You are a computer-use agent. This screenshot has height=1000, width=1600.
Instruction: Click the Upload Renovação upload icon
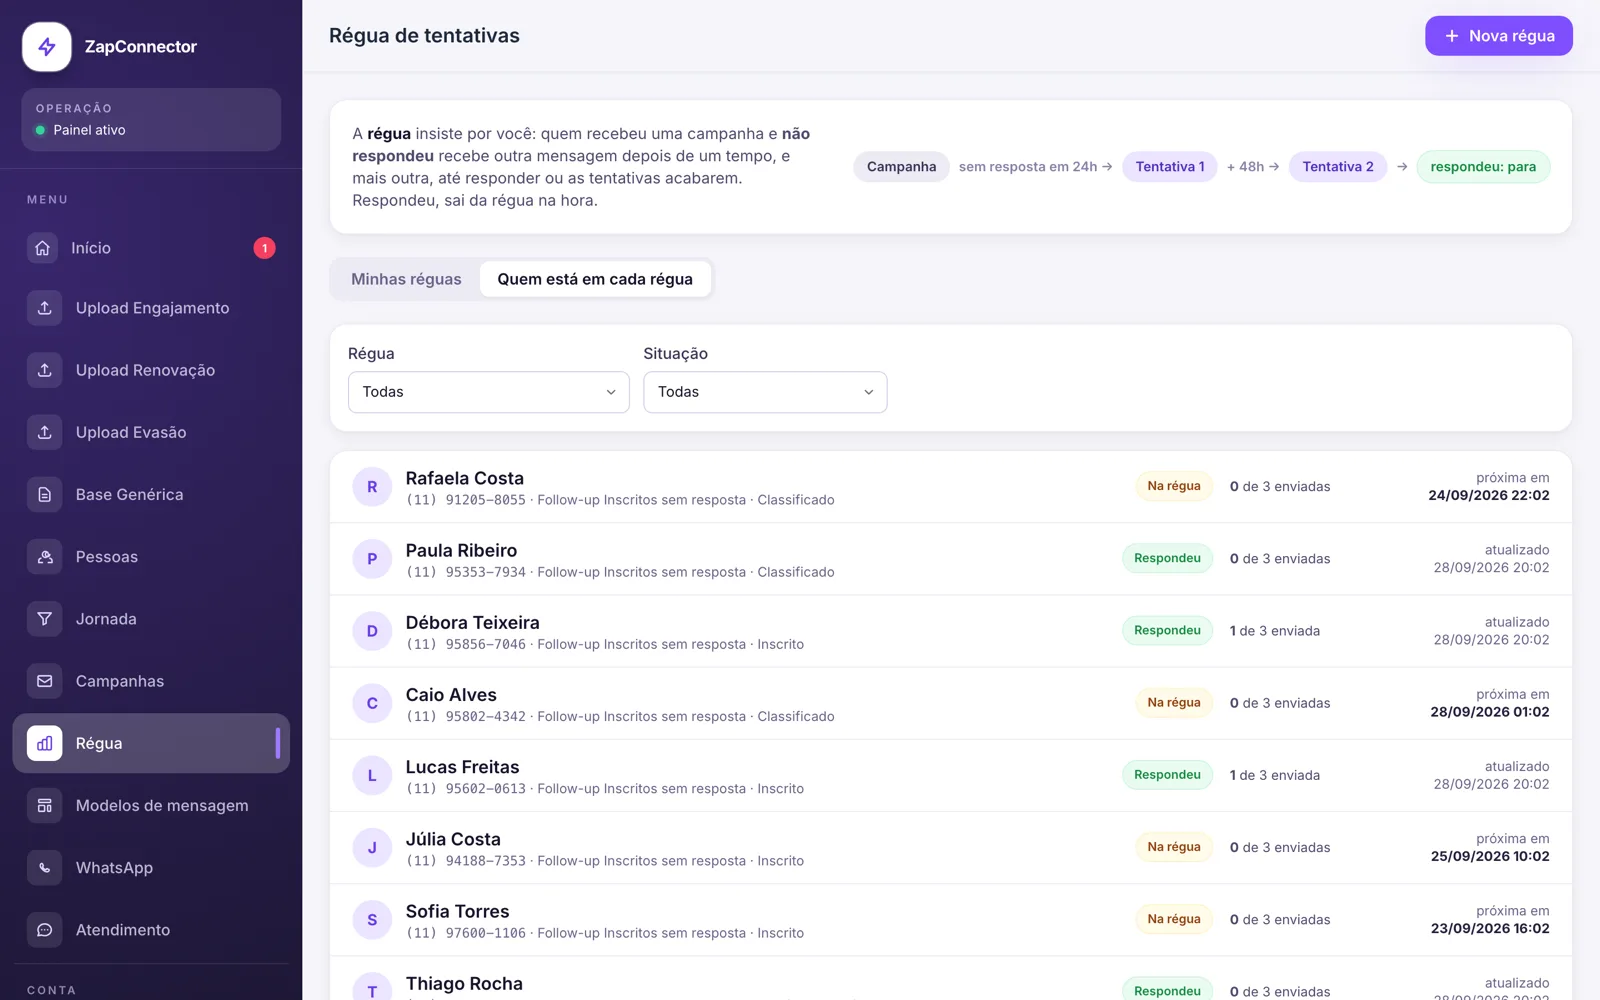[x=45, y=370]
